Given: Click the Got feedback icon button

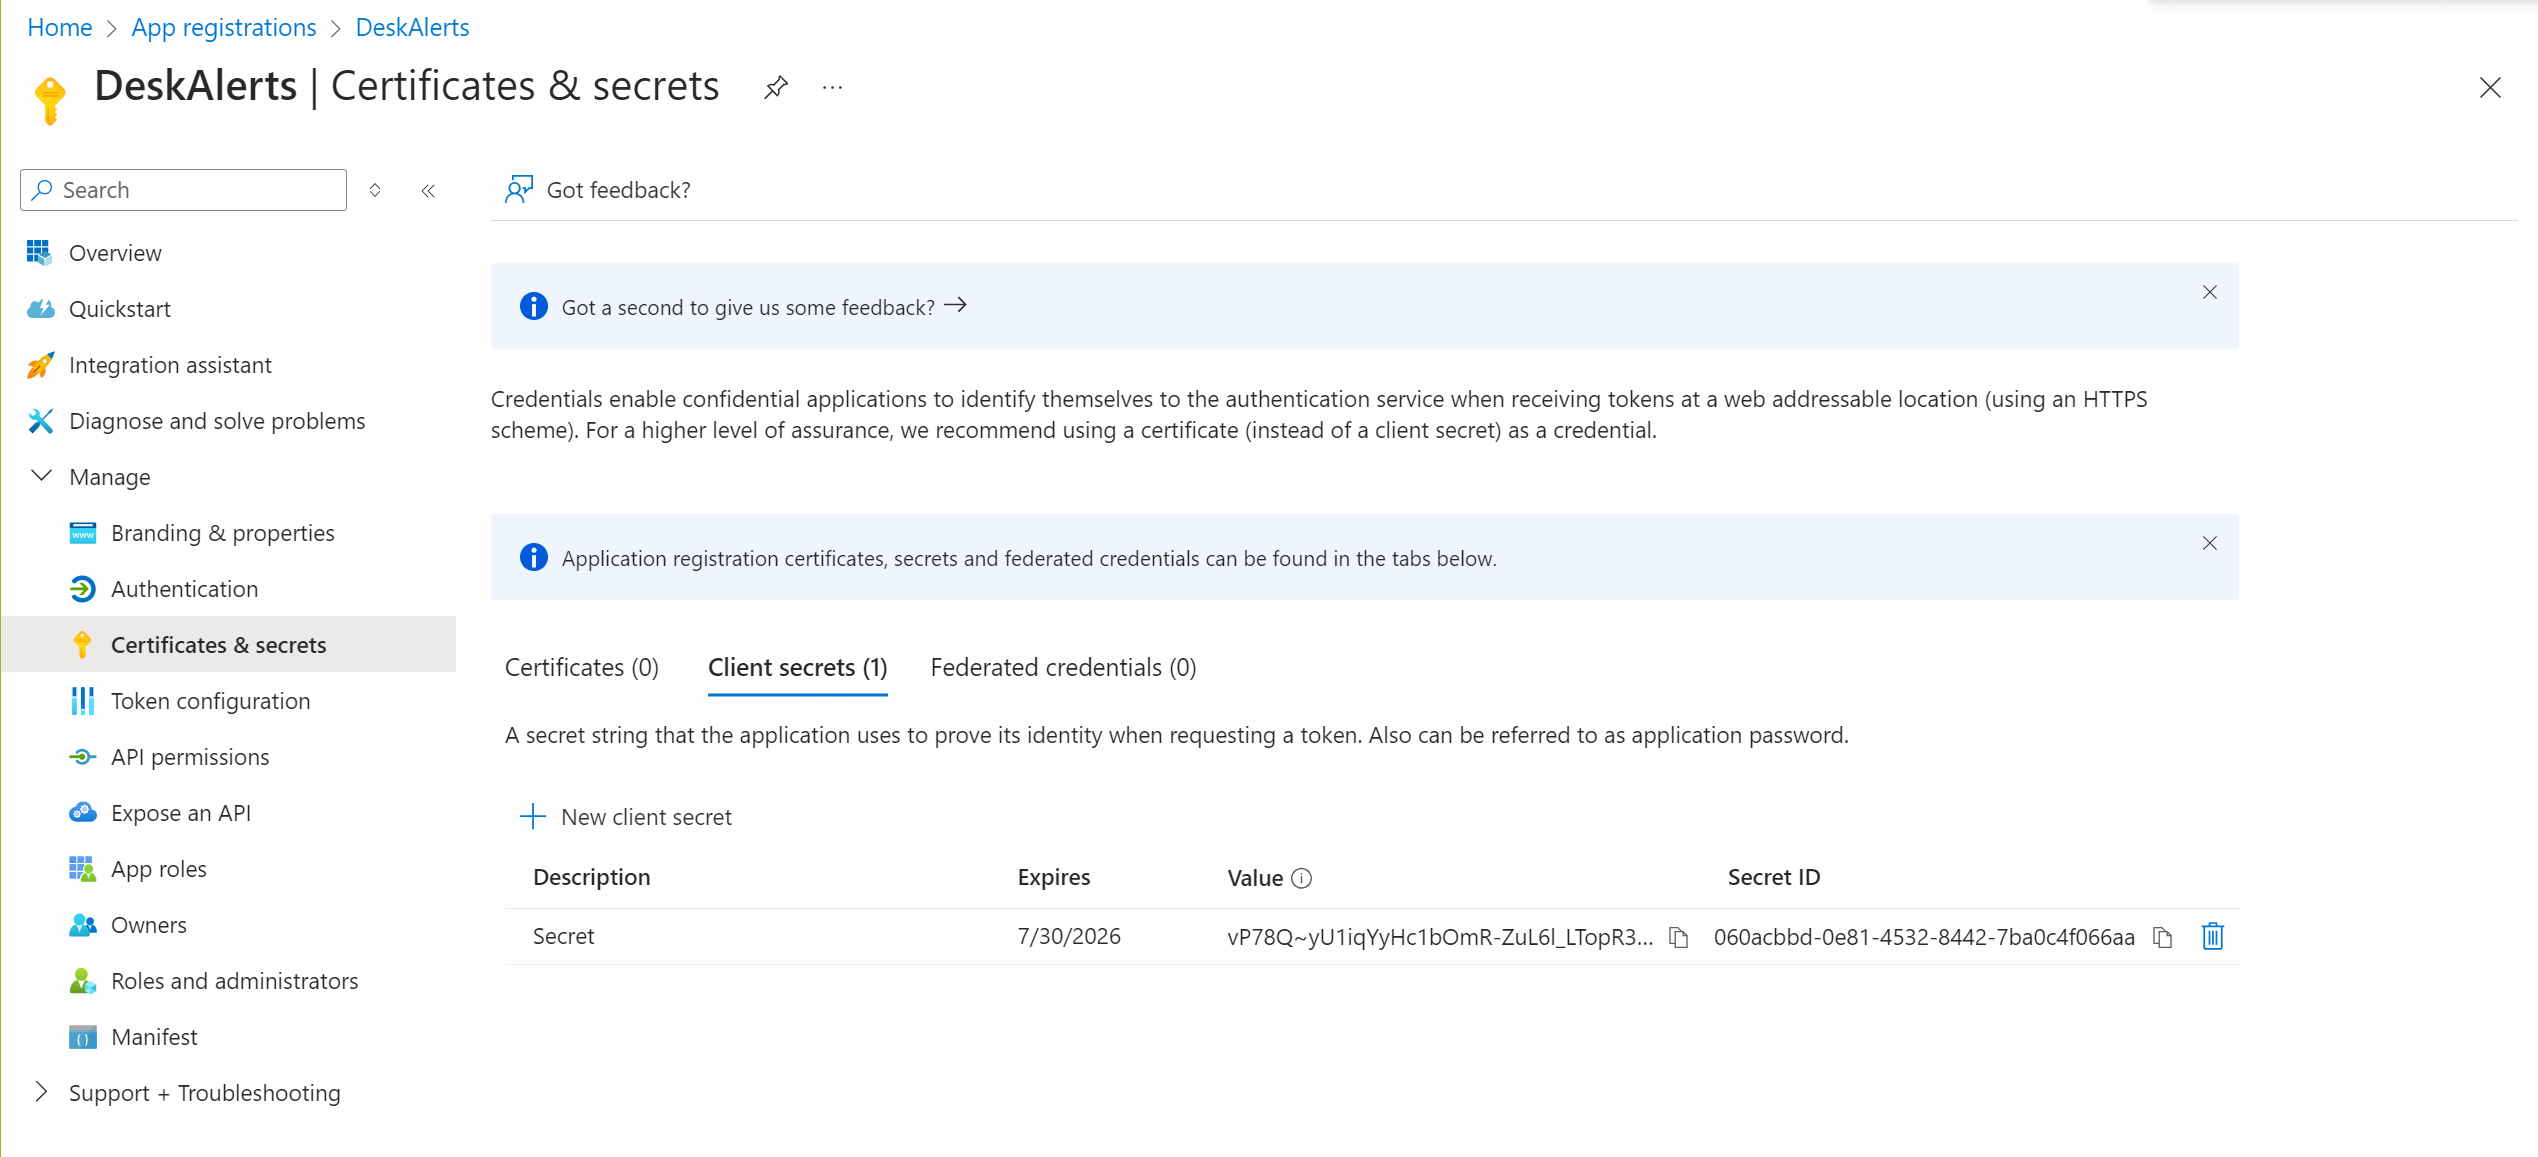Looking at the screenshot, I should [x=519, y=190].
